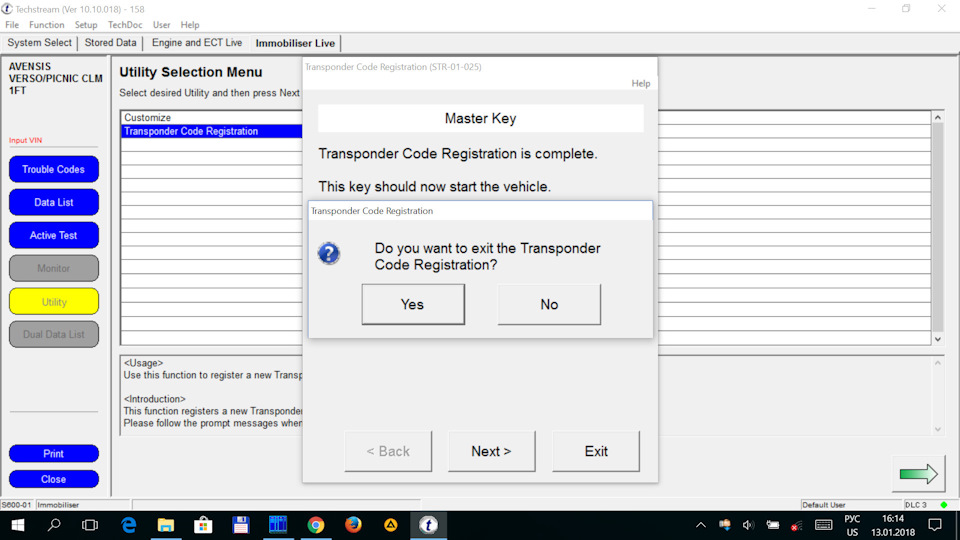960x540 pixels.
Task: Click the Techstream app icon in title bar
Action: [7, 9]
